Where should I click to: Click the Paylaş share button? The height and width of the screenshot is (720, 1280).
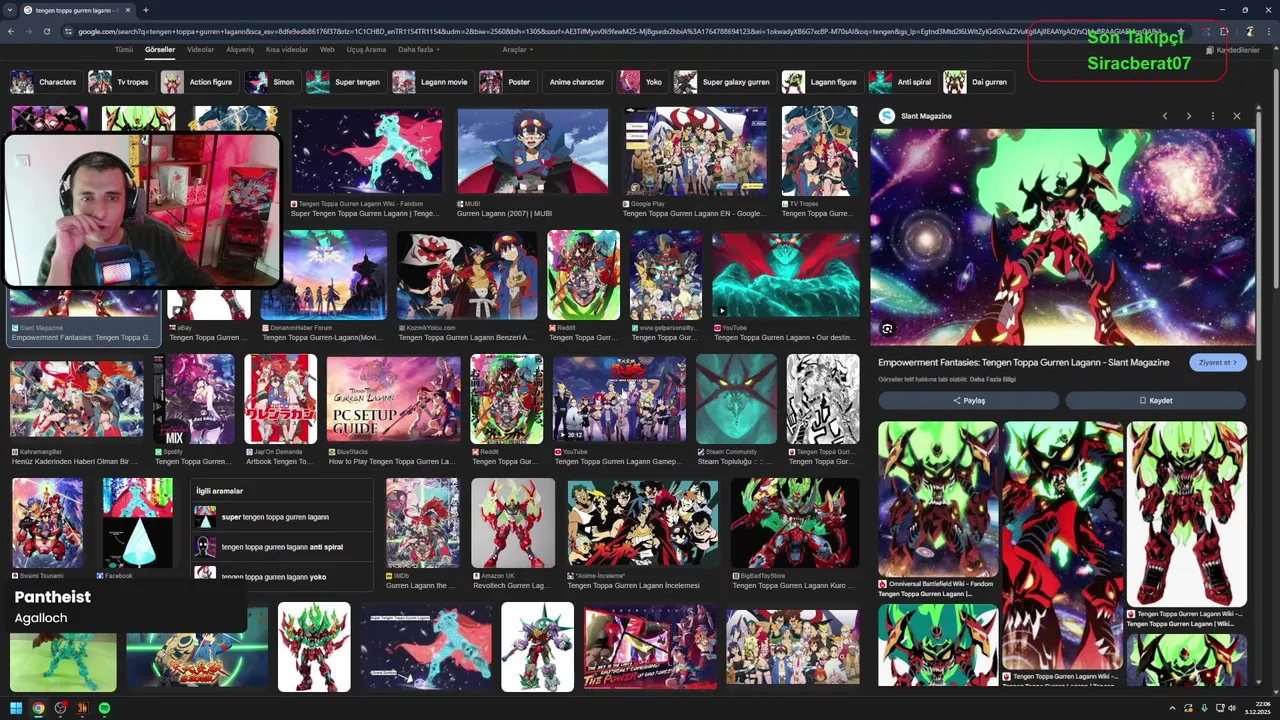pos(968,400)
